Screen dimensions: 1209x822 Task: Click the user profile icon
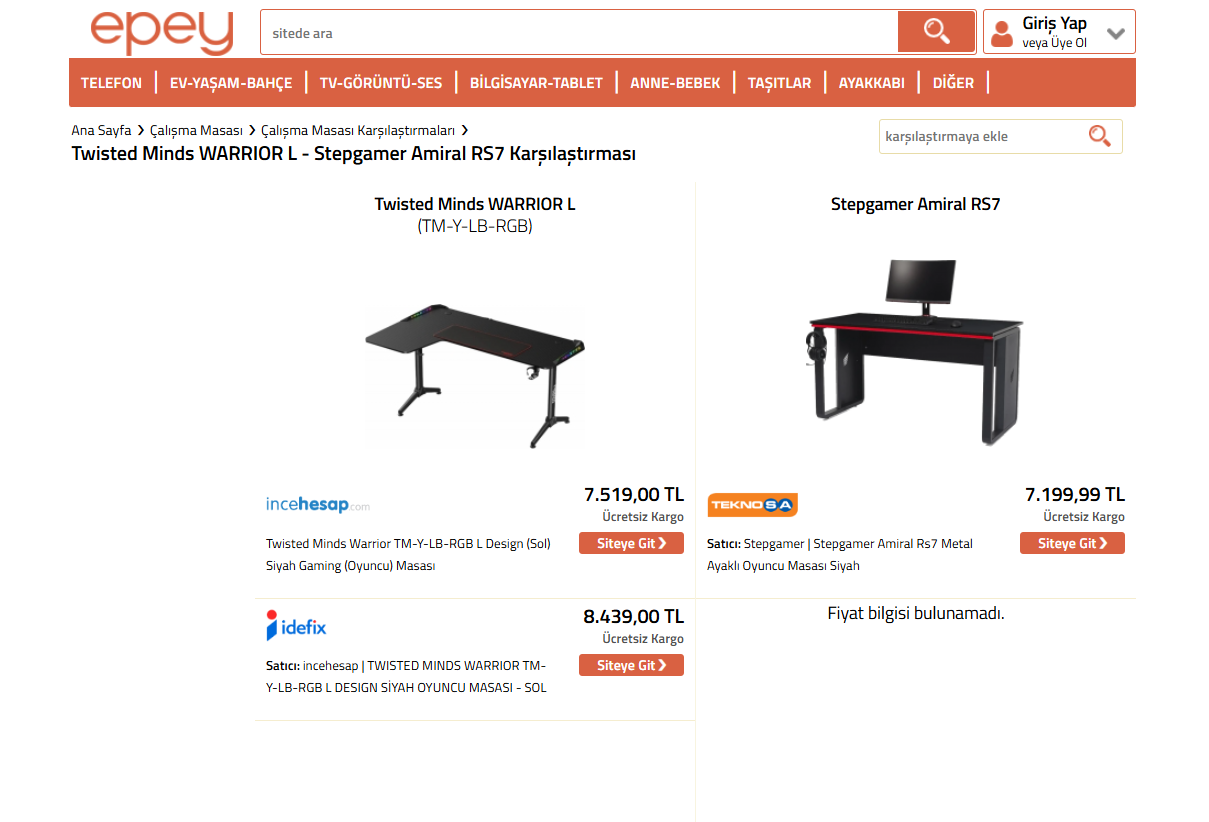point(1001,35)
